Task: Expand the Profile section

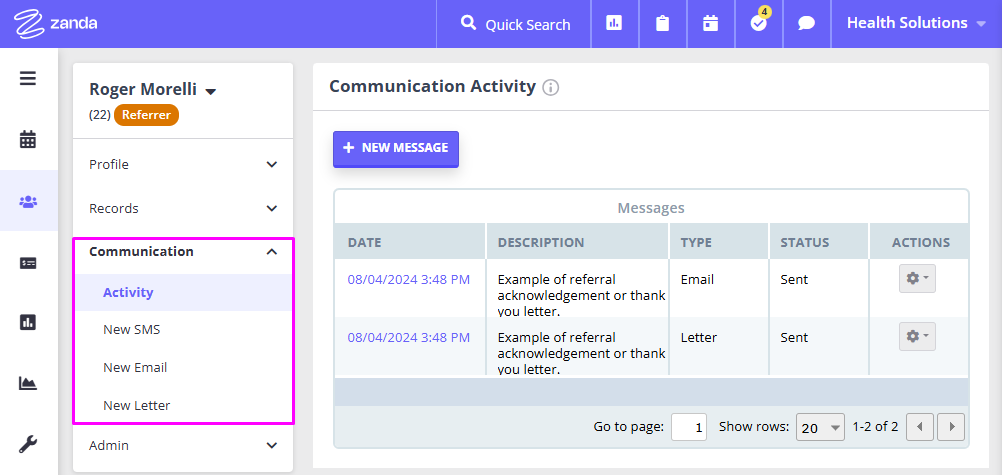Action: 183,164
